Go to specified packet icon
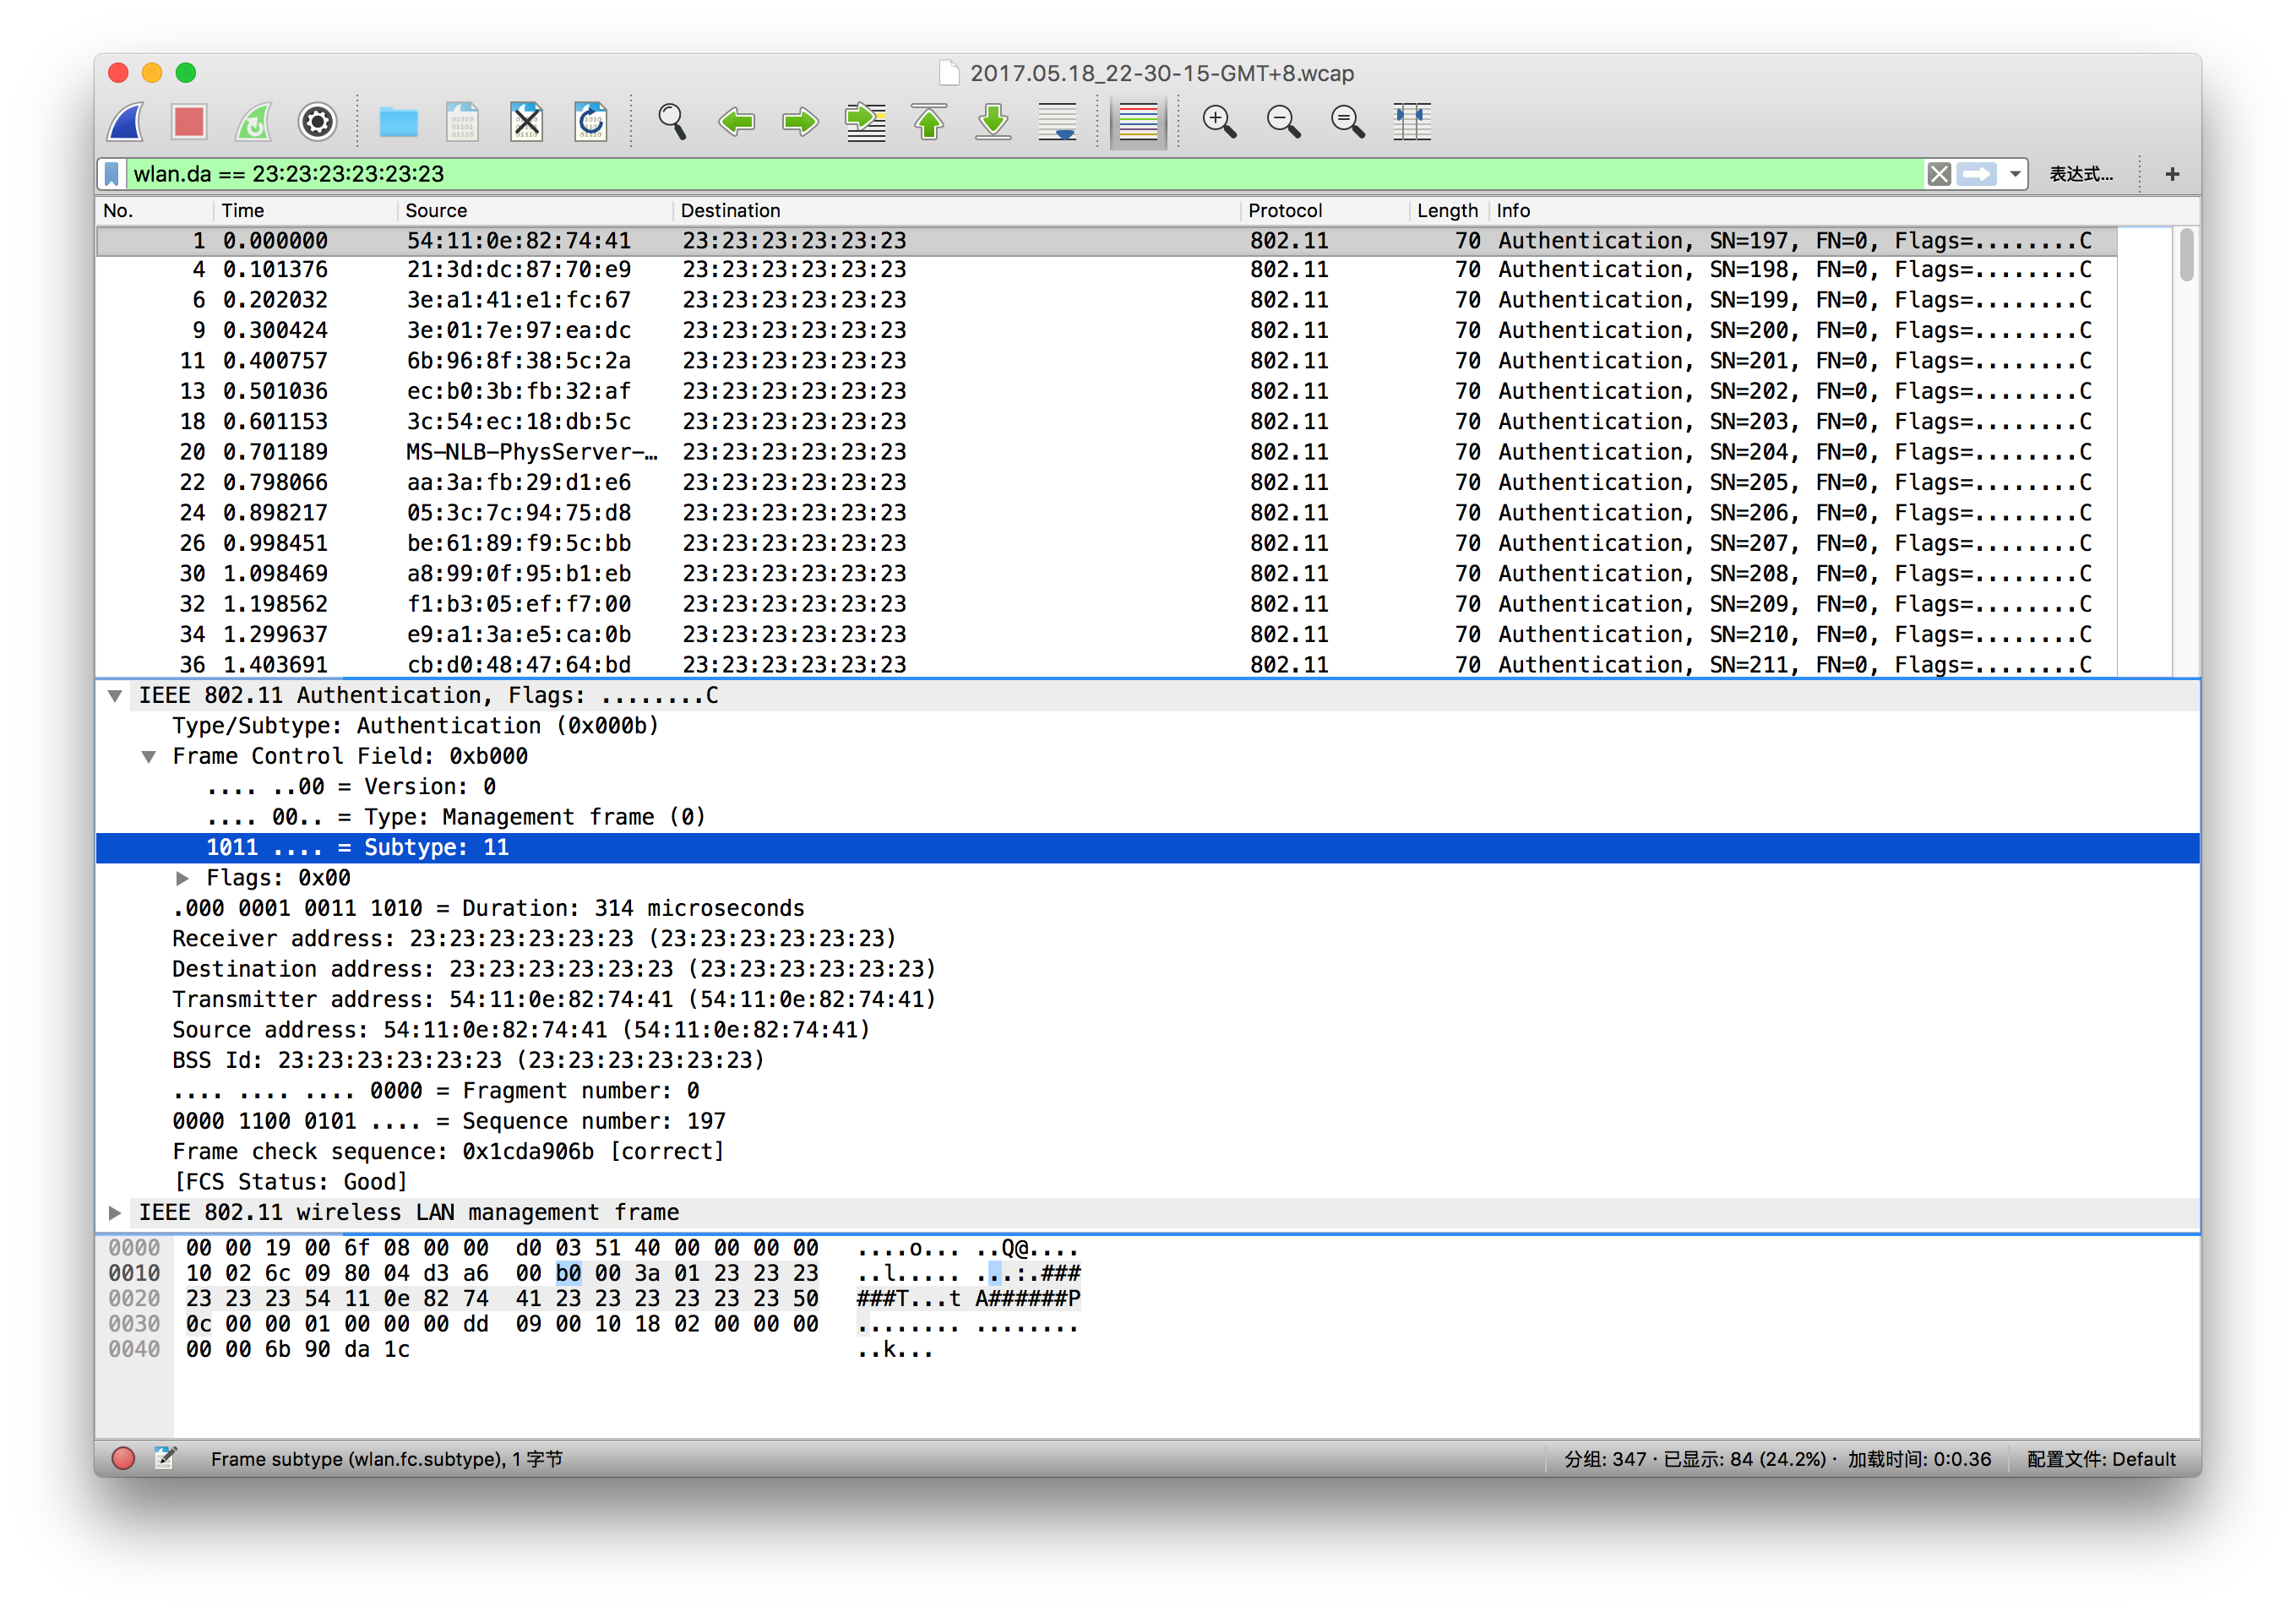The height and width of the screenshot is (1612, 2296). pyautogui.click(x=865, y=122)
